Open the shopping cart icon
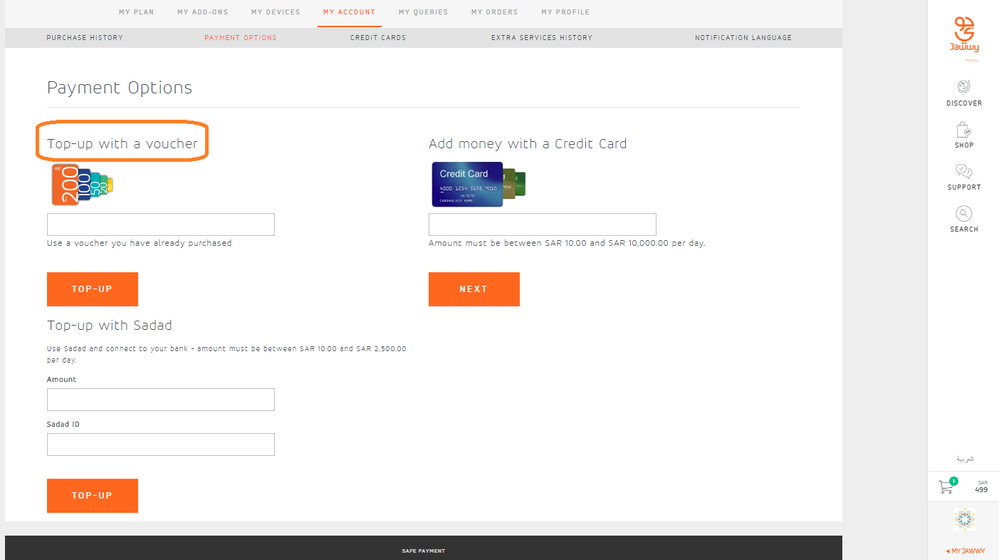 pos(946,487)
